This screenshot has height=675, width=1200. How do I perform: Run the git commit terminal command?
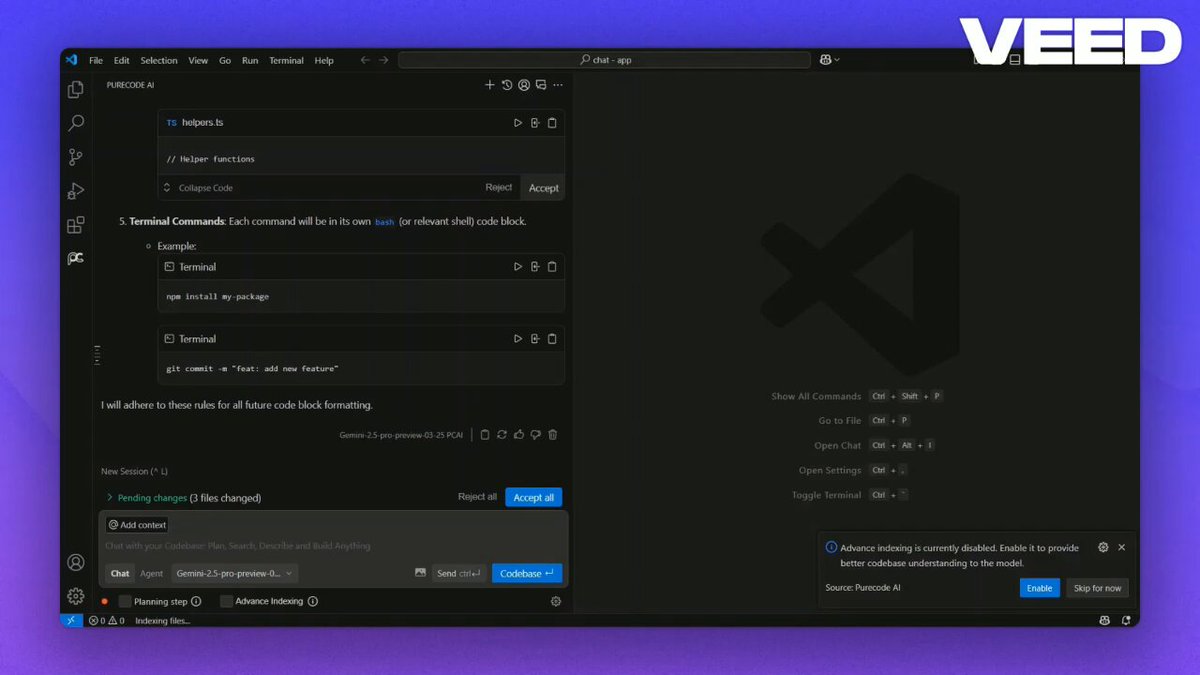tap(518, 339)
